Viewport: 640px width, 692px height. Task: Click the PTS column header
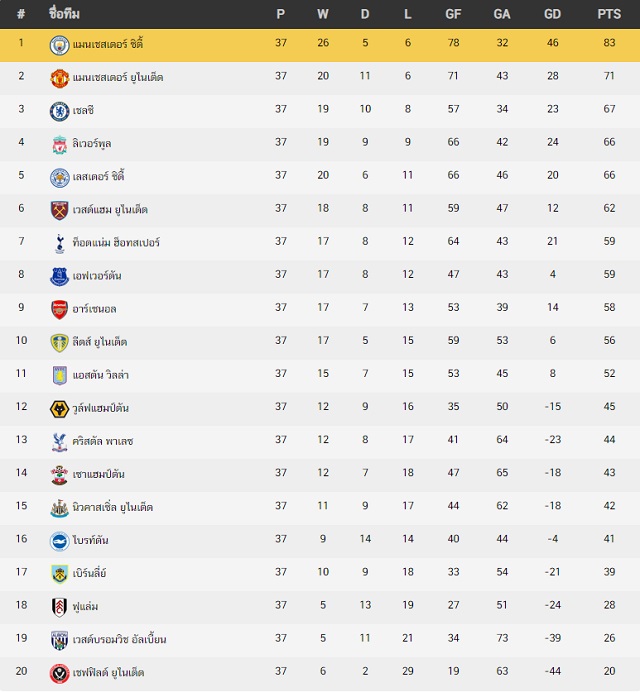point(609,14)
